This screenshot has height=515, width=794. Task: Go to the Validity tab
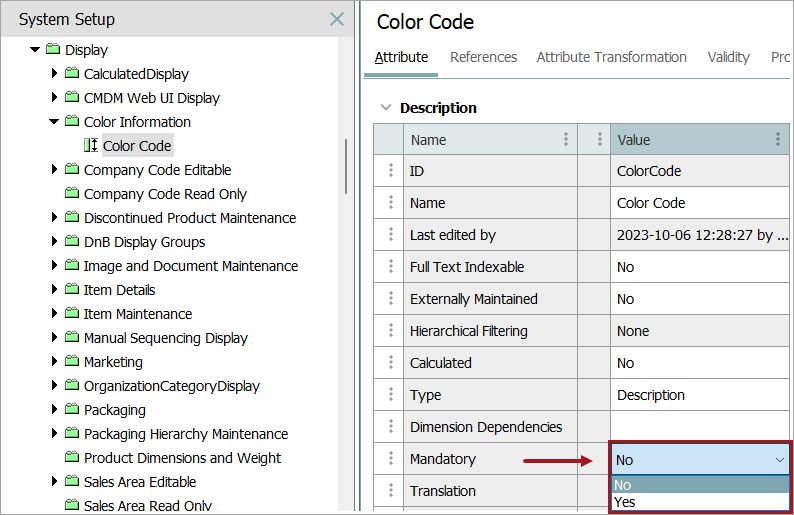[728, 57]
